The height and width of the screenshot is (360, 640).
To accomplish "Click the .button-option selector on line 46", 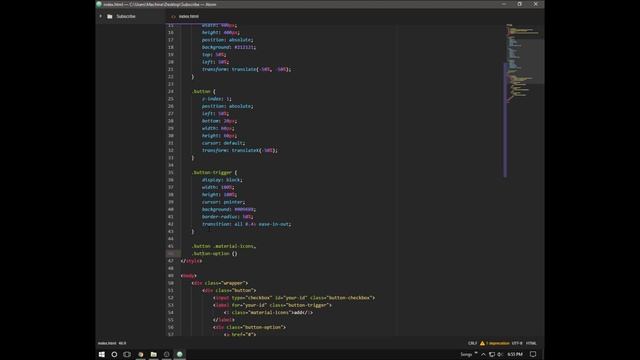I will pyautogui.click(x=211, y=253).
